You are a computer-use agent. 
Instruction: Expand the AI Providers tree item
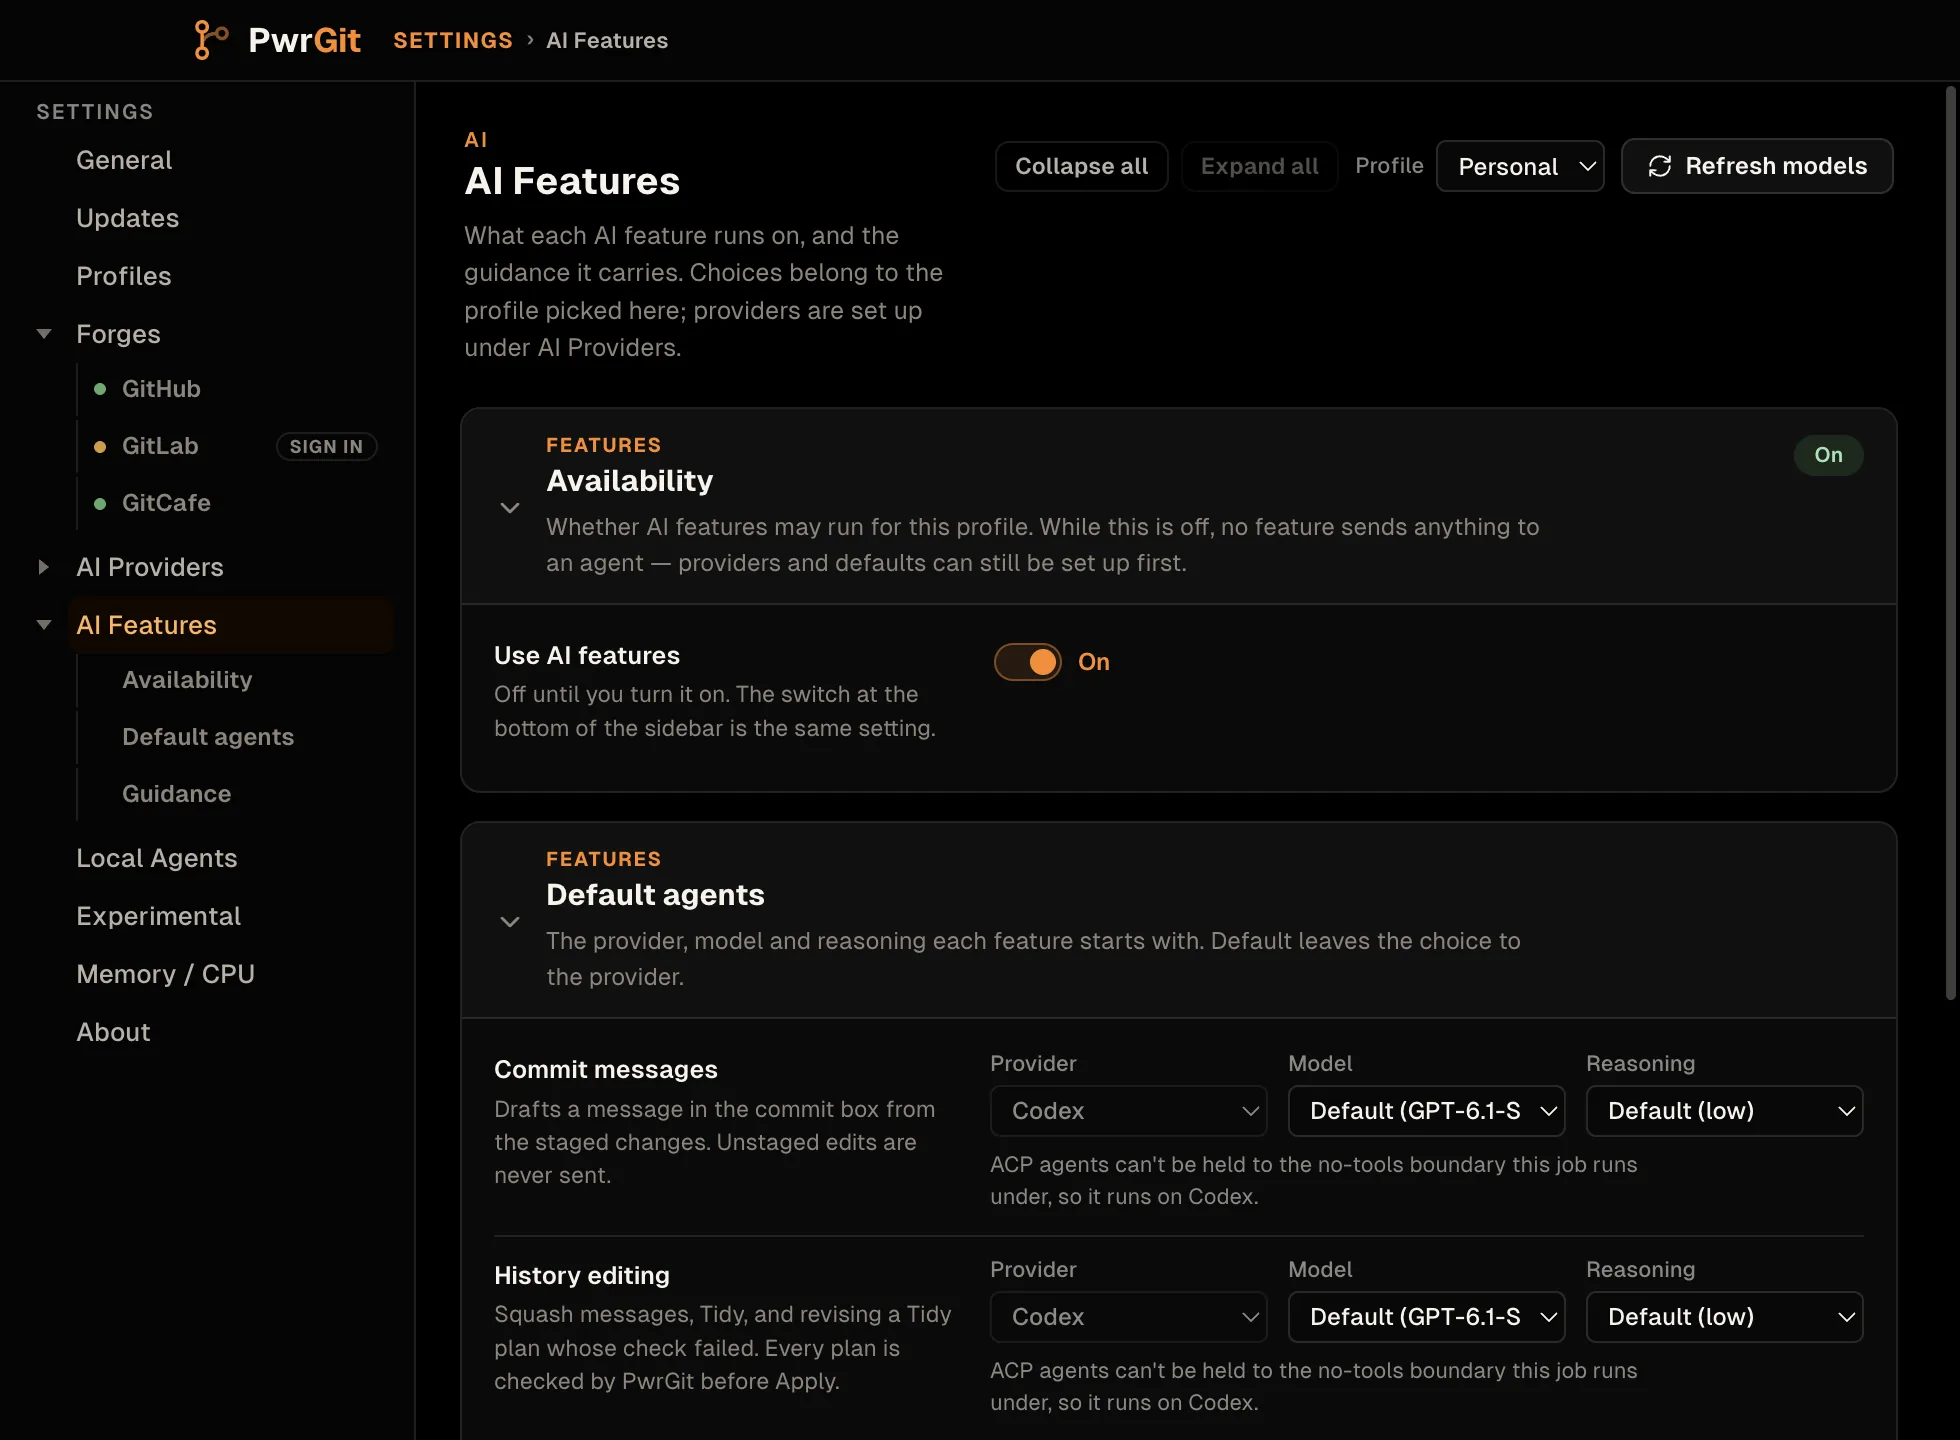click(44, 567)
